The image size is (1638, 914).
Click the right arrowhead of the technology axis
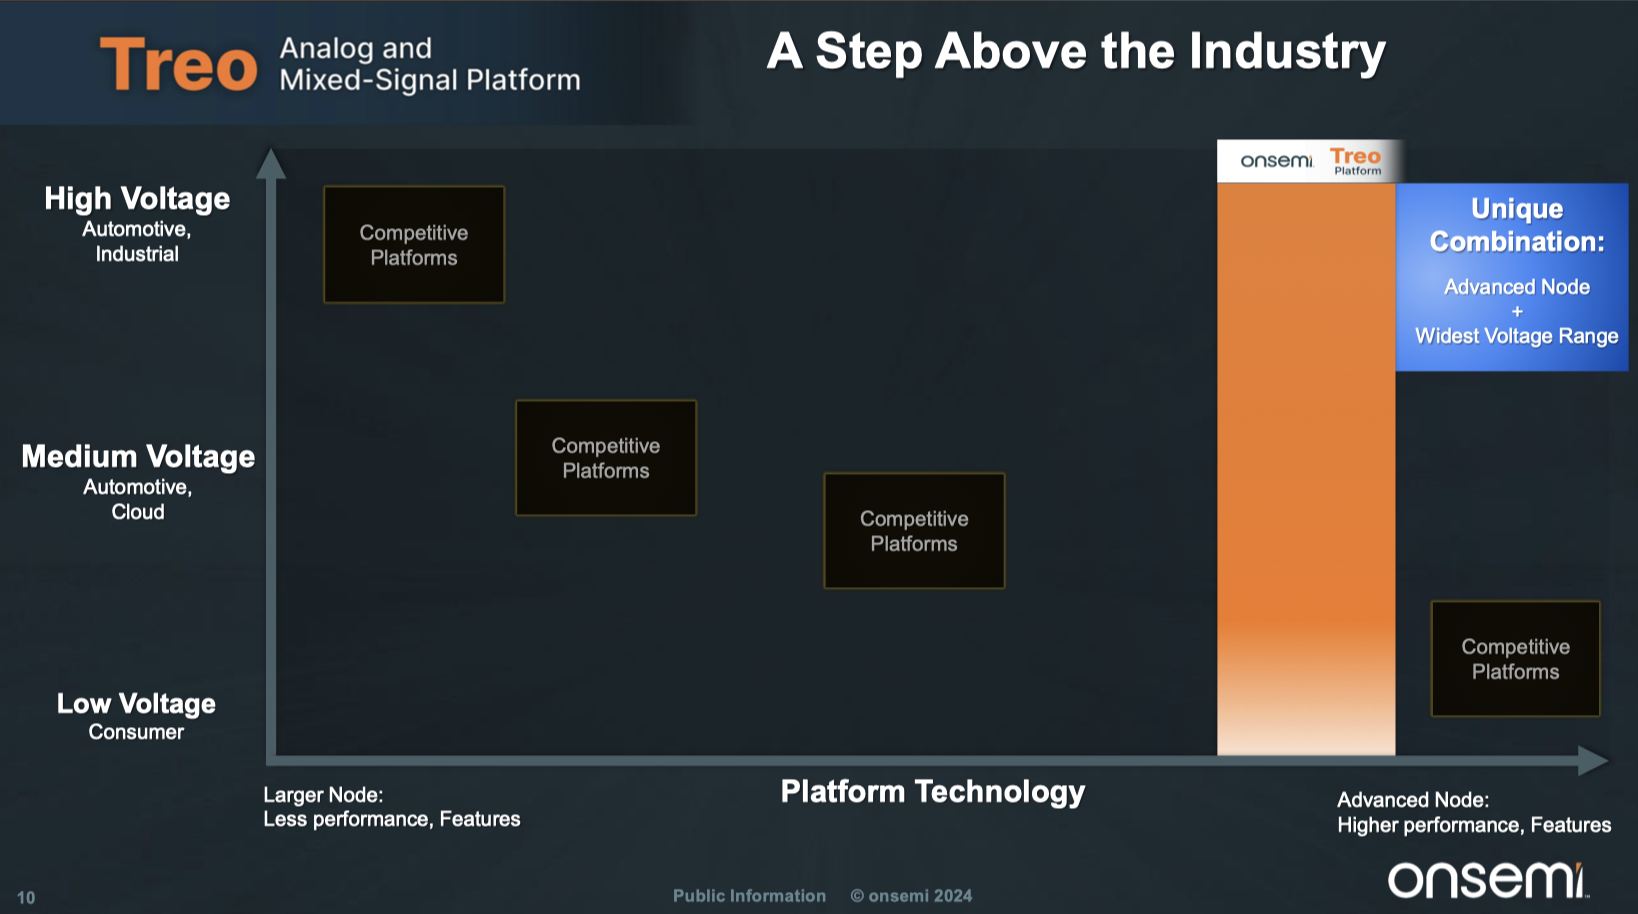[x=1592, y=760]
